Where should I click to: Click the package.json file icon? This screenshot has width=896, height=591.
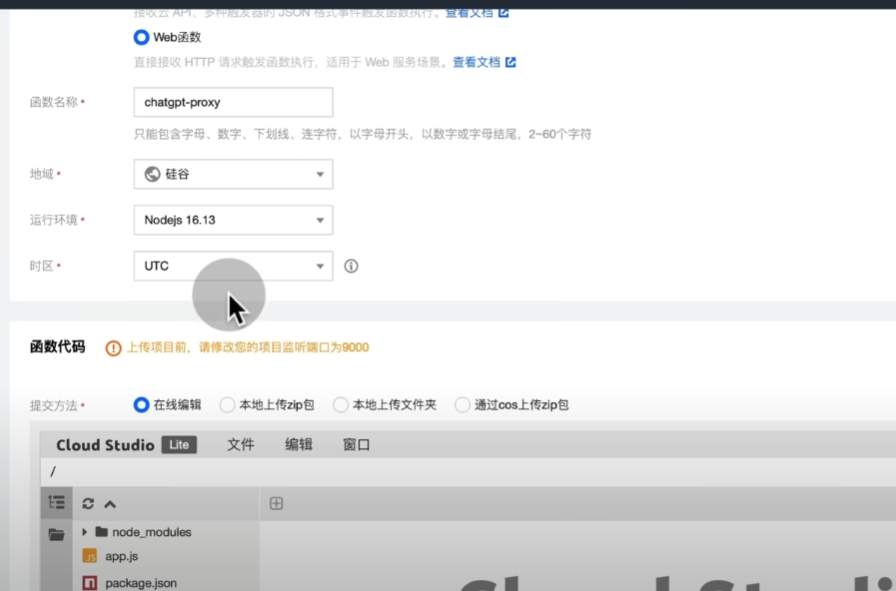tap(90, 583)
